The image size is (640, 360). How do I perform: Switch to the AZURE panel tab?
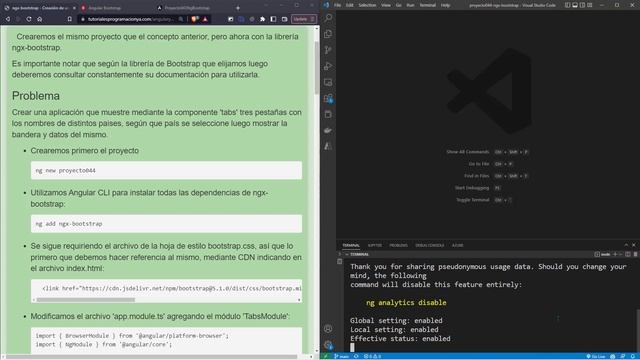[458, 245]
